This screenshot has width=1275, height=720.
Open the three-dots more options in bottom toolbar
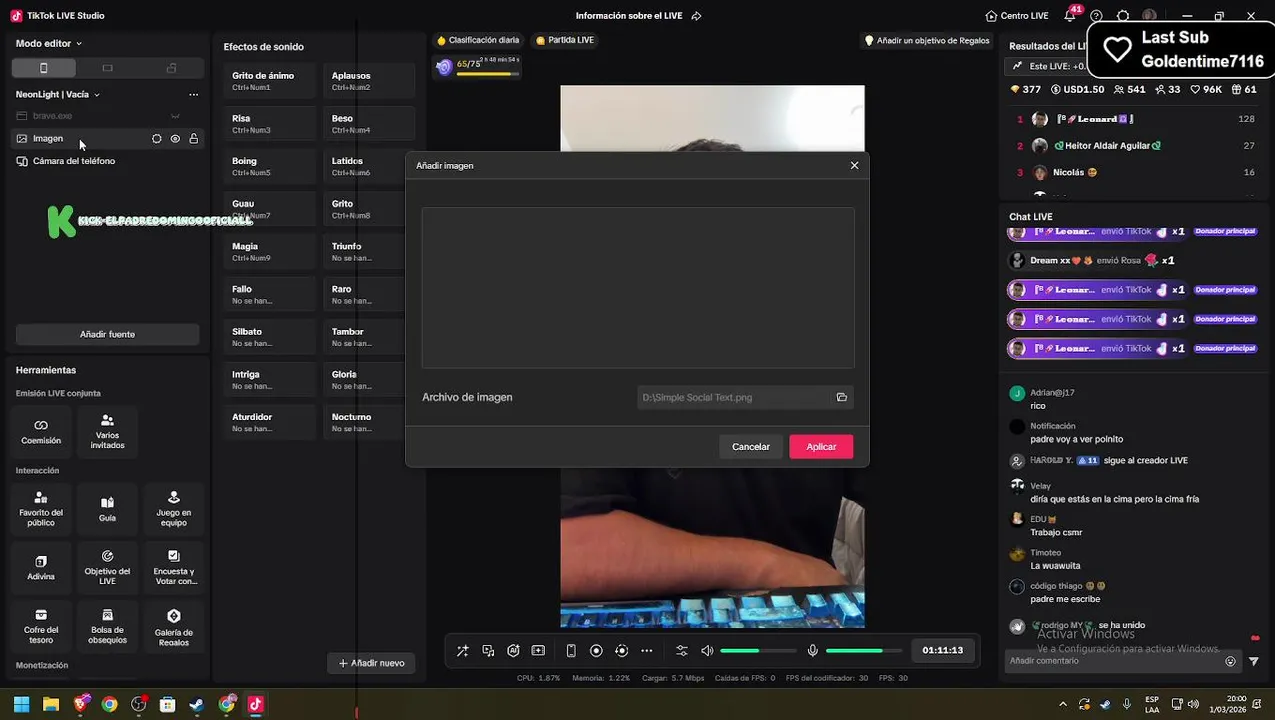(x=646, y=651)
